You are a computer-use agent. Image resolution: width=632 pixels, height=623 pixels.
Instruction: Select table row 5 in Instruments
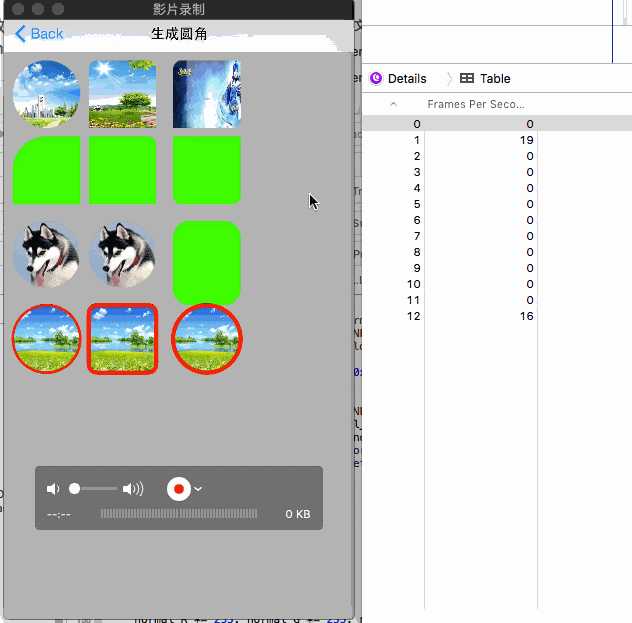497,204
